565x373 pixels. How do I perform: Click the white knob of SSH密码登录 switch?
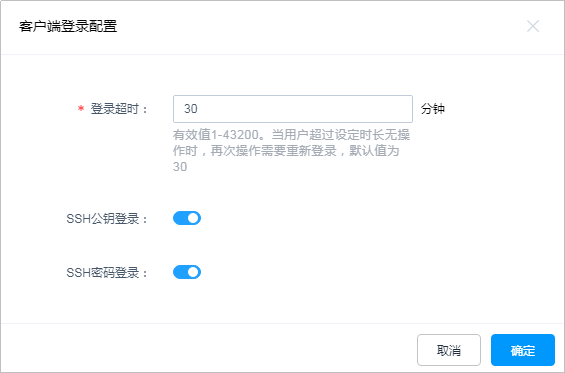[x=193, y=272]
